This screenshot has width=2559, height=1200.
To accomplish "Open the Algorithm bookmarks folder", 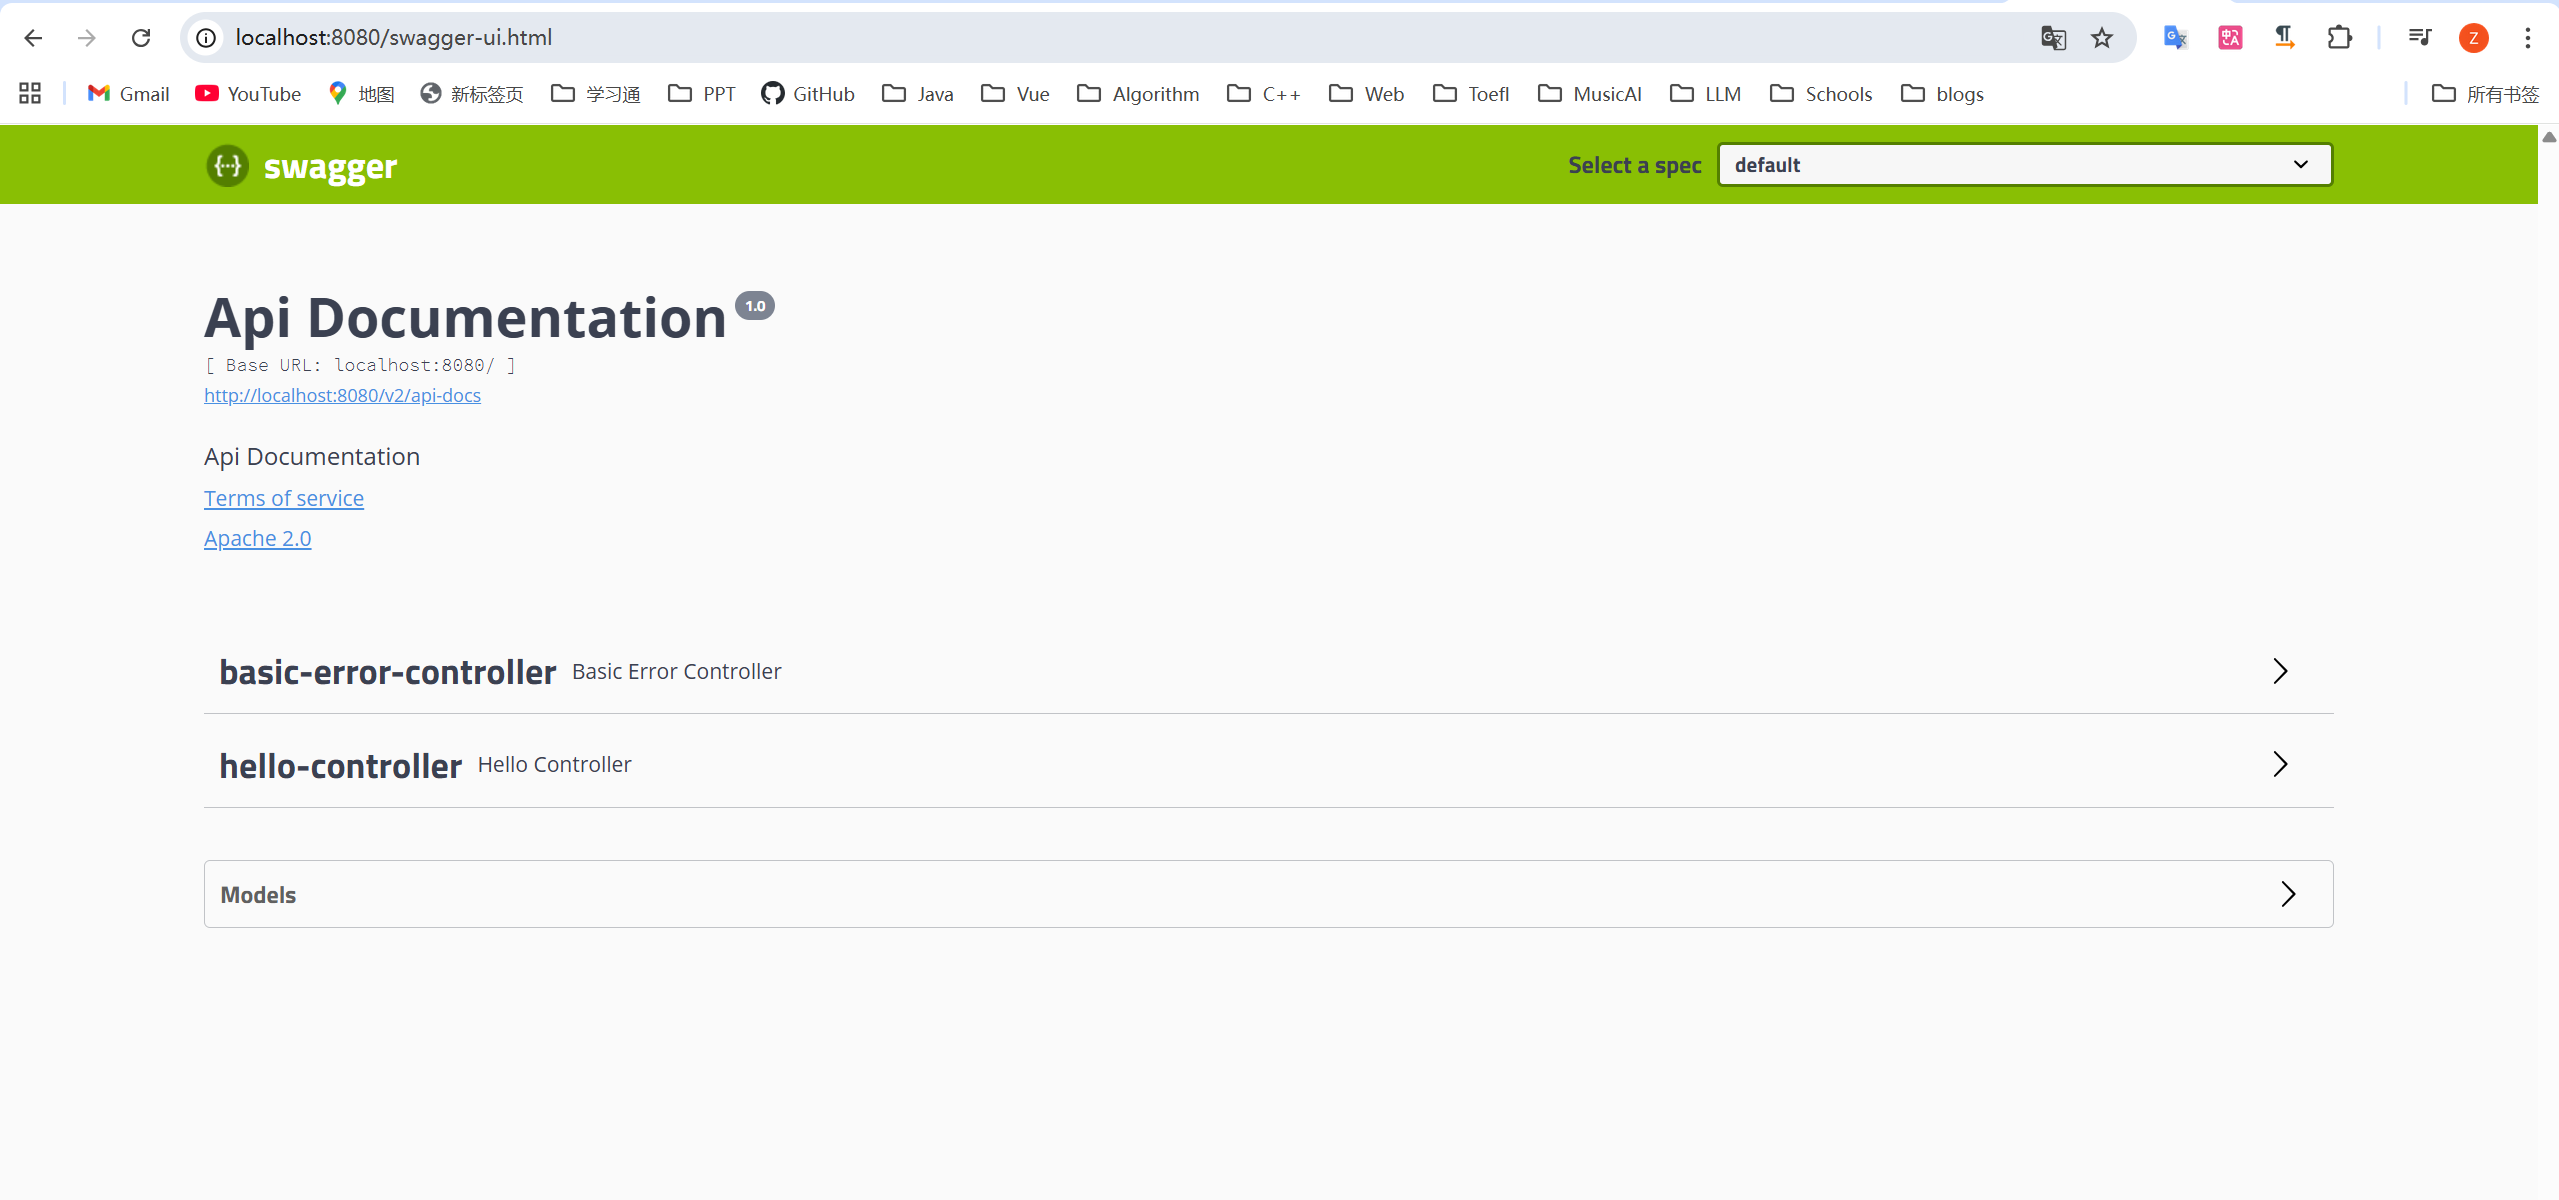I will point(1138,94).
